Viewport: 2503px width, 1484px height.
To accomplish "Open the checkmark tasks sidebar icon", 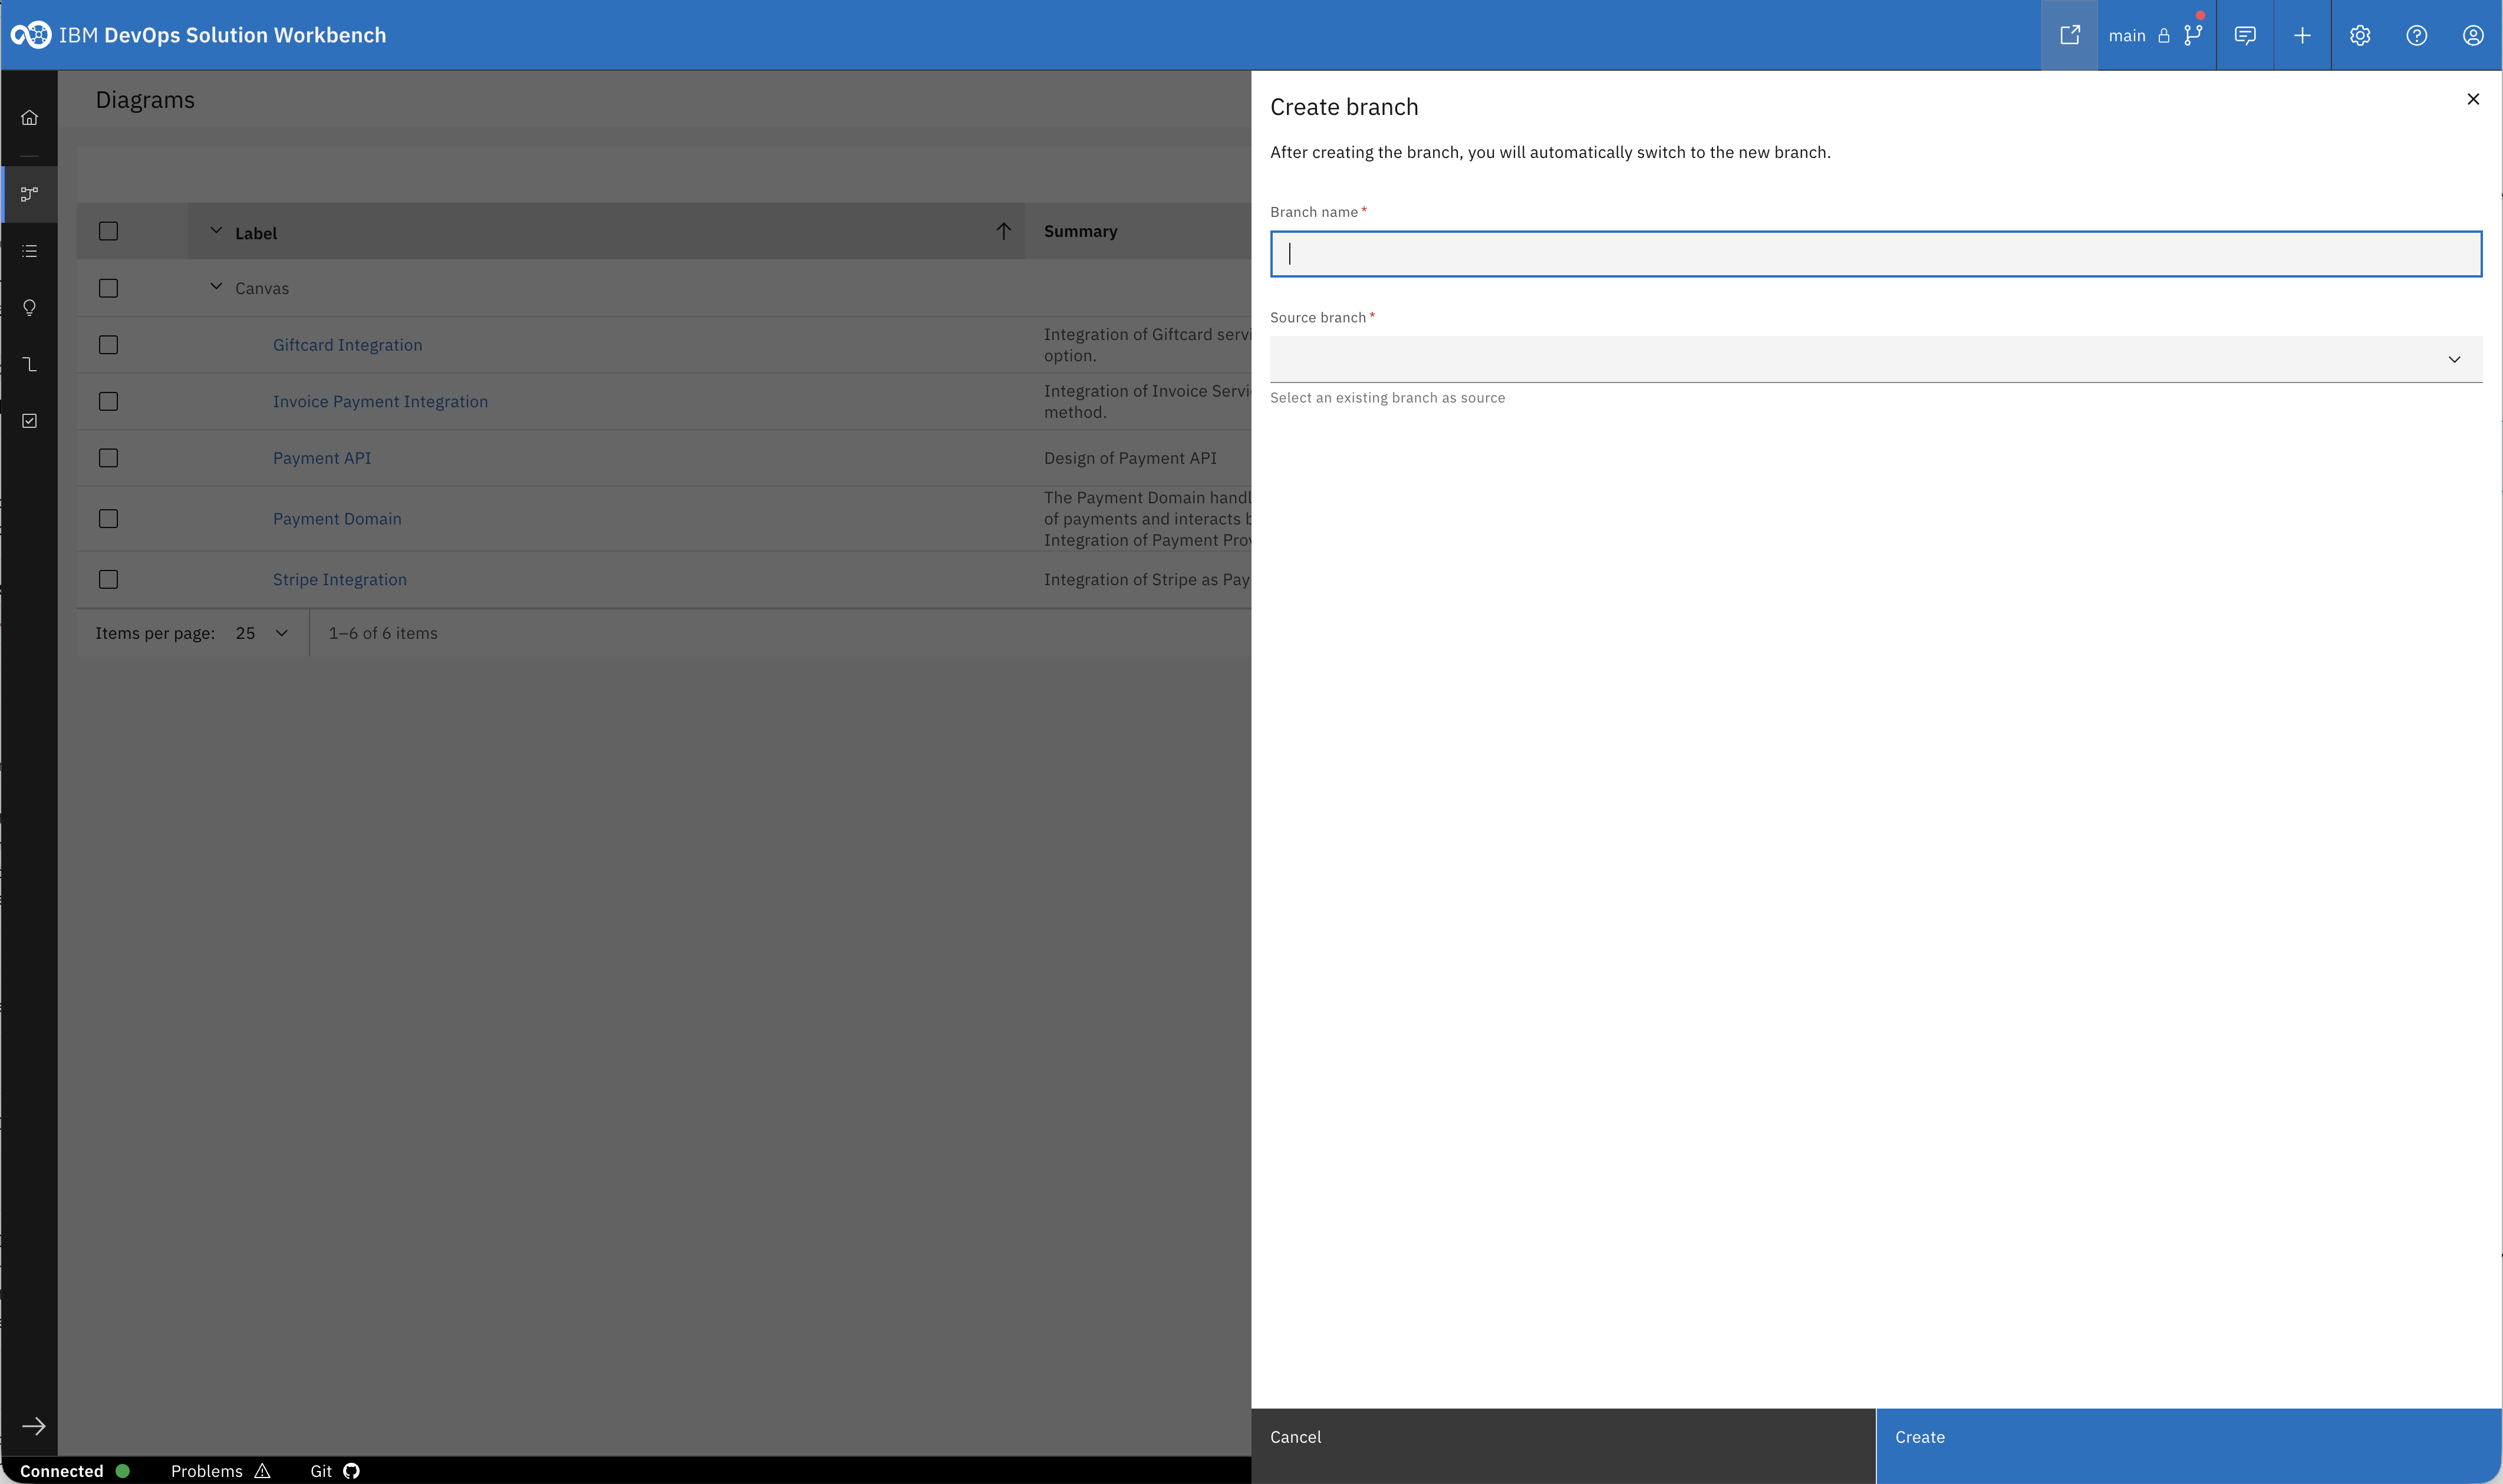I will point(30,421).
